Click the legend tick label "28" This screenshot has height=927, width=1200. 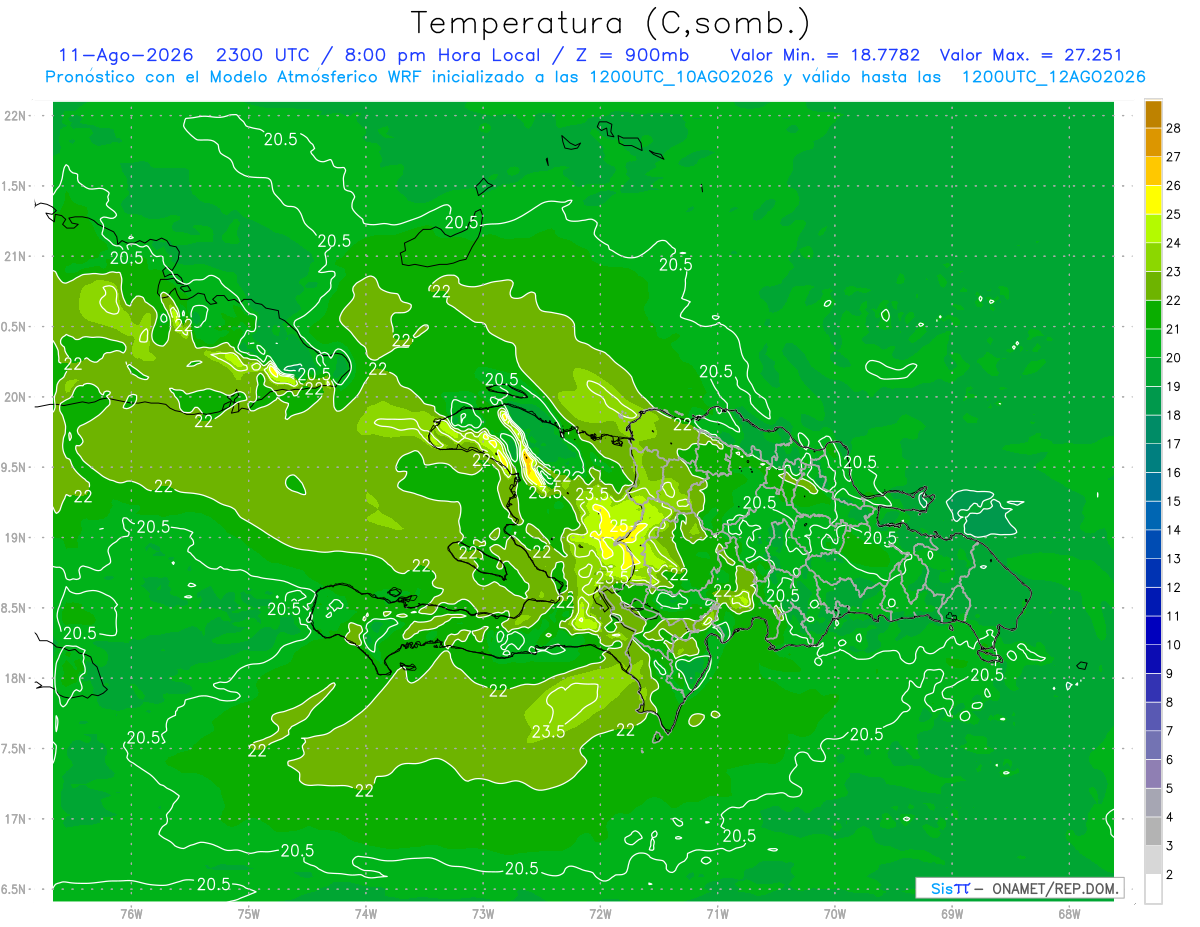click(x=1173, y=128)
